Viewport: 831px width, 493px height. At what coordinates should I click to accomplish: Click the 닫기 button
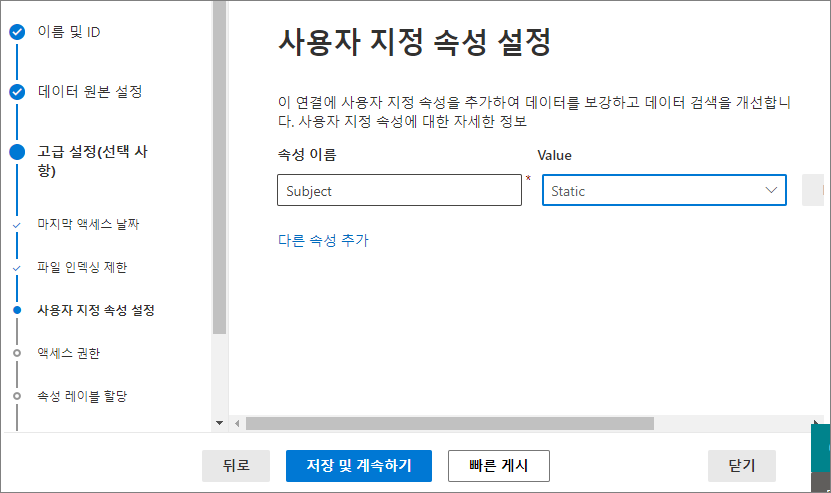tap(742, 466)
